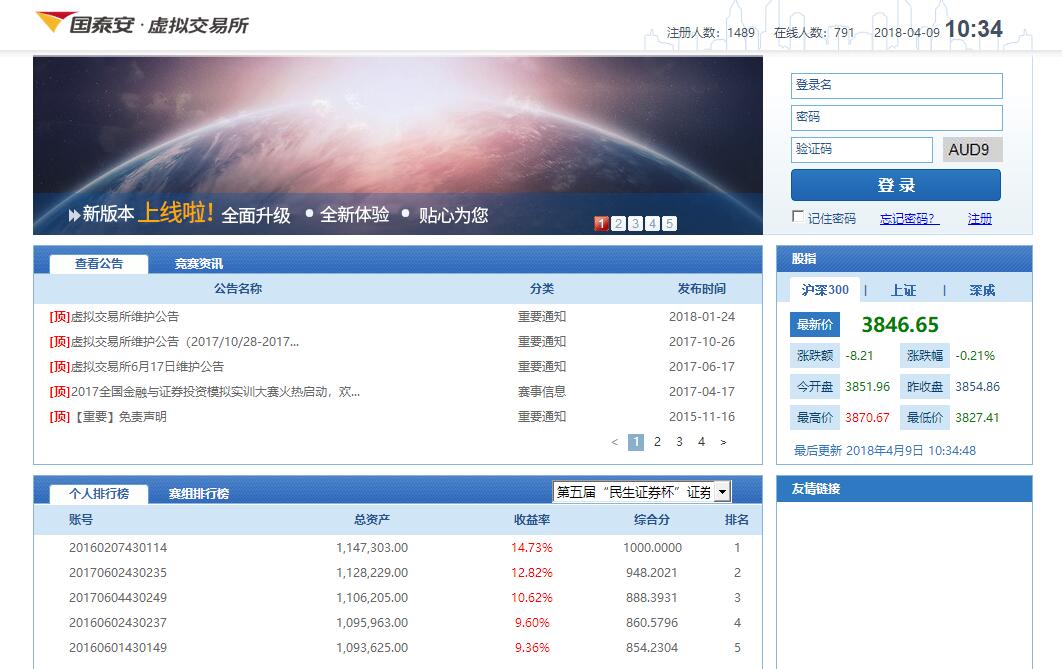Select banner slide indicator 5
The width and height of the screenshot is (1062, 669).
[669, 224]
